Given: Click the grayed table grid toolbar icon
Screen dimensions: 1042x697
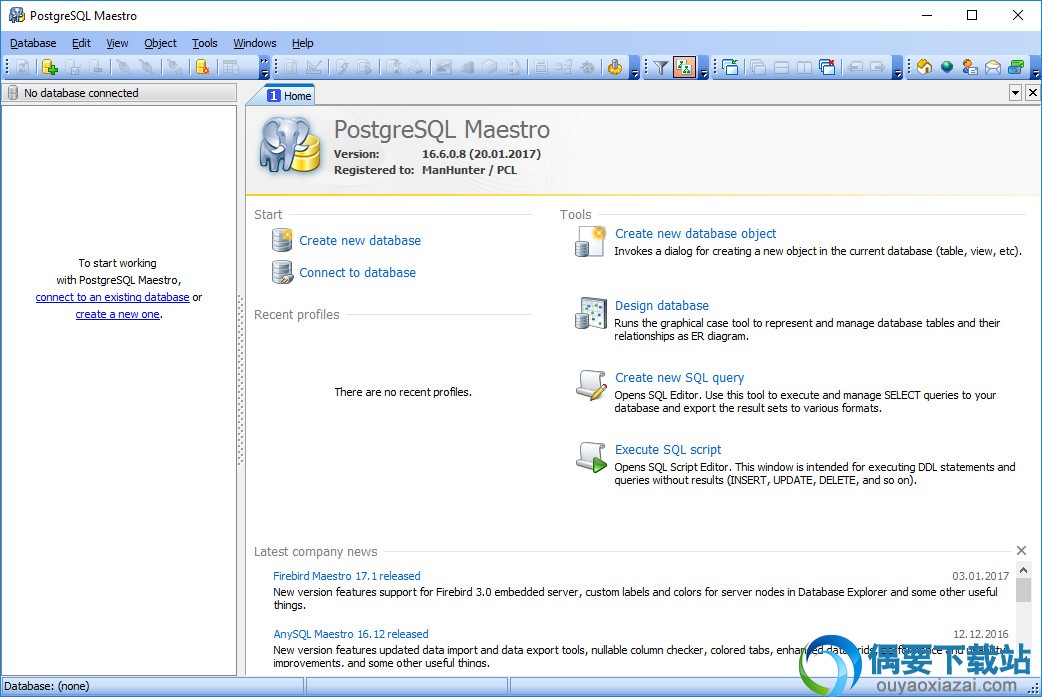Looking at the screenshot, I should pyautogui.click(x=231, y=67).
